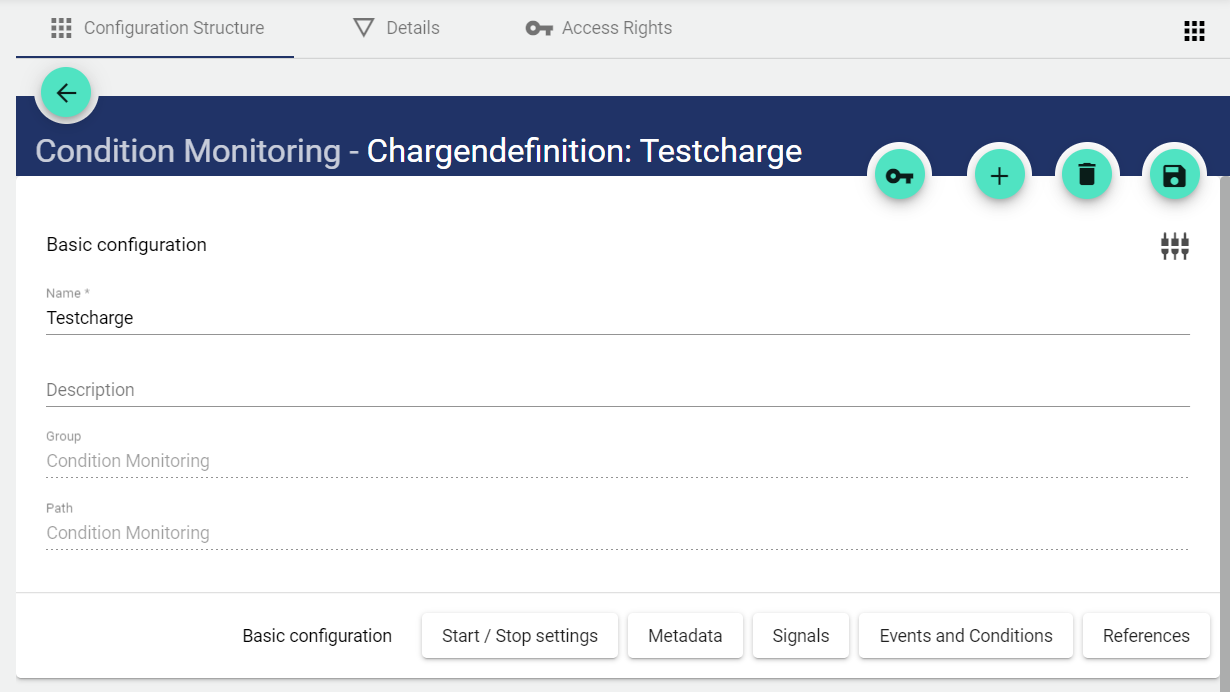This screenshot has height=692, width=1230.
Task: Open the apps grid menu at top right
Action: coord(1194,31)
